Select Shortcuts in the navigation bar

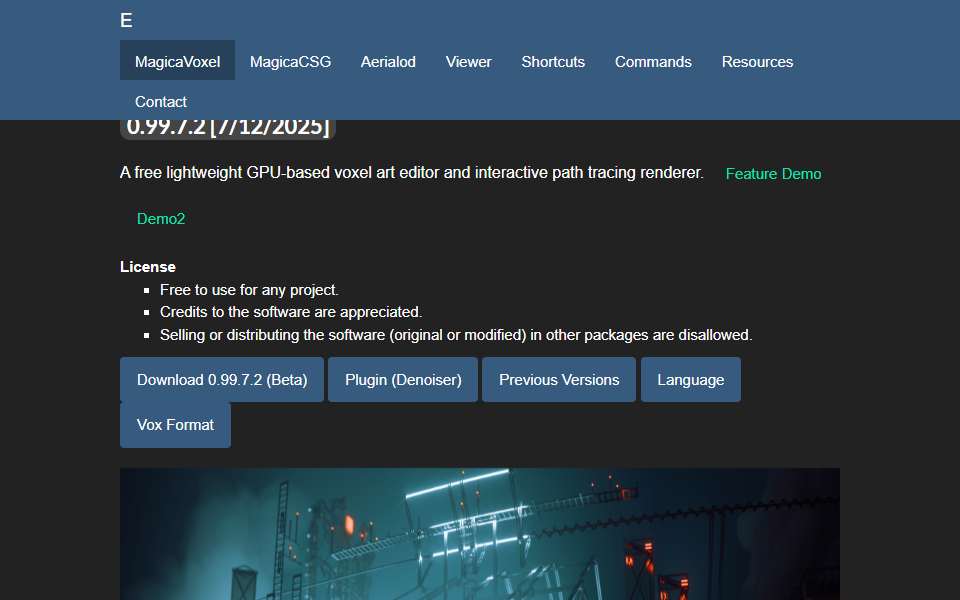pyautogui.click(x=553, y=60)
